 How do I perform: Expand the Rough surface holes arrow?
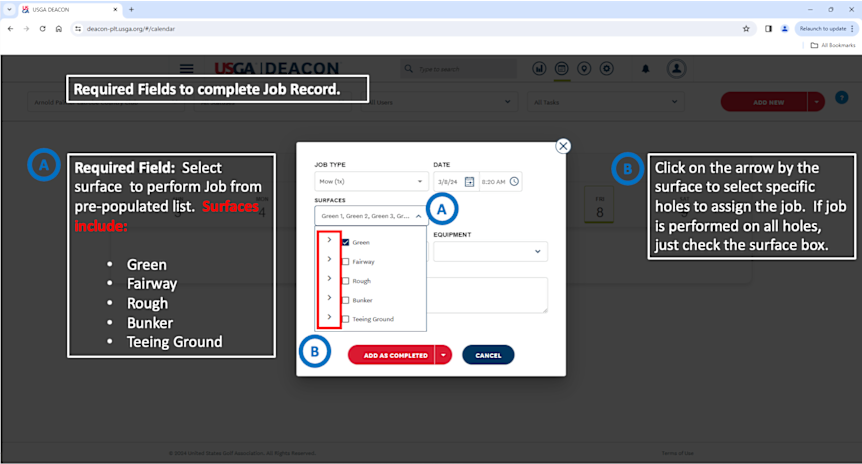point(329,278)
